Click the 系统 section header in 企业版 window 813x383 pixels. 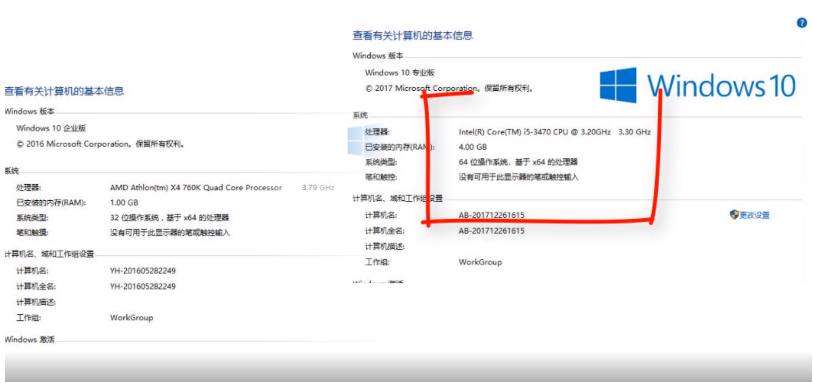11,171
